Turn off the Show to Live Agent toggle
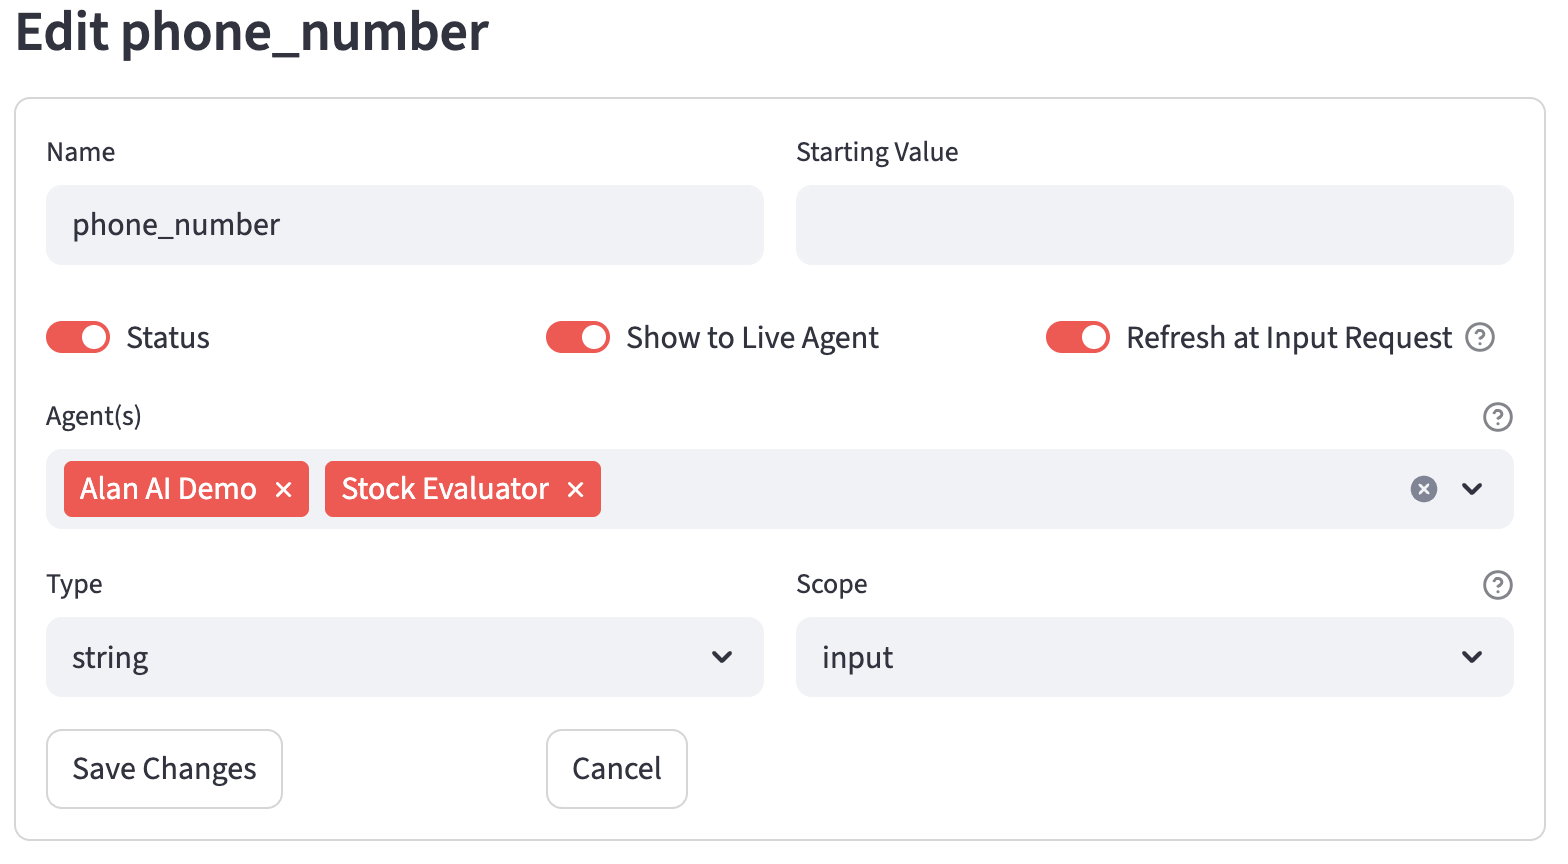This screenshot has height=864, width=1568. click(x=578, y=338)
